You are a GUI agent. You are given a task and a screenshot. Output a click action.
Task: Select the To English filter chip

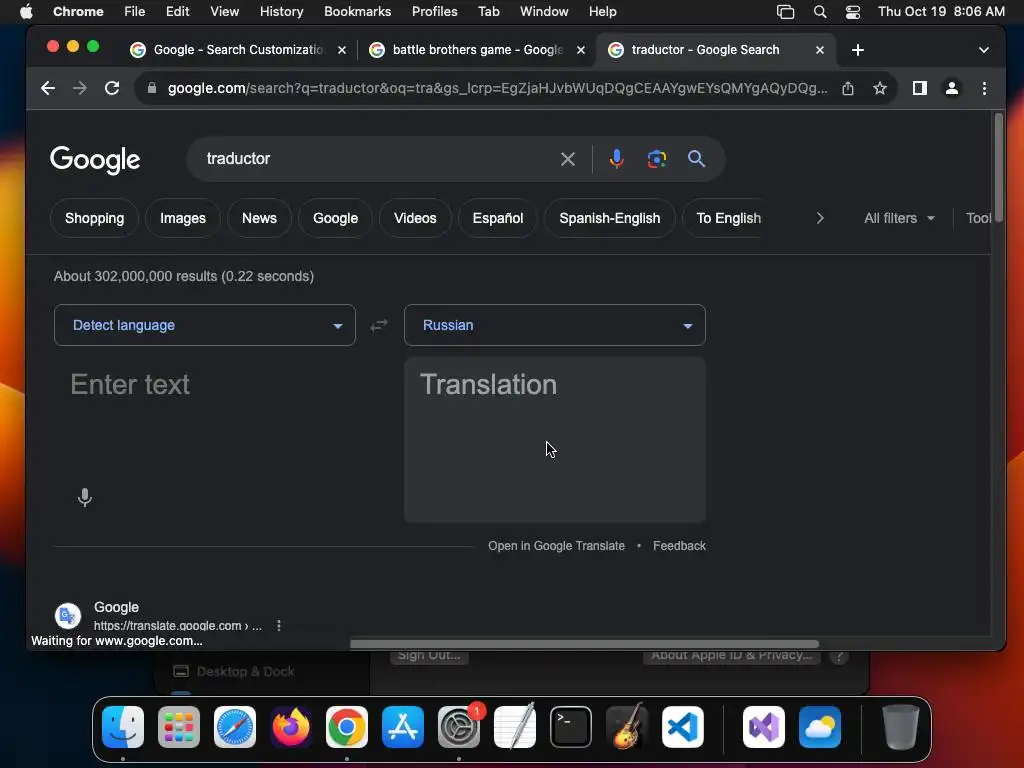[729, 218]
